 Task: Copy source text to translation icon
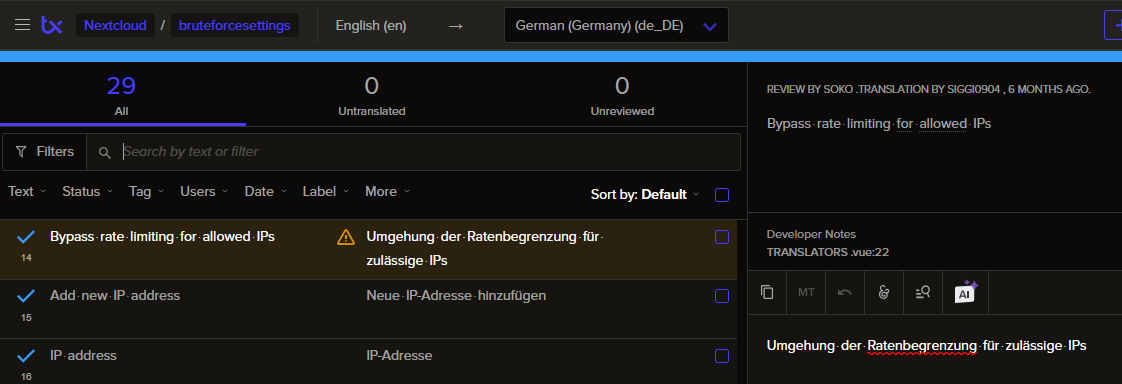click(x=767, y=292)
